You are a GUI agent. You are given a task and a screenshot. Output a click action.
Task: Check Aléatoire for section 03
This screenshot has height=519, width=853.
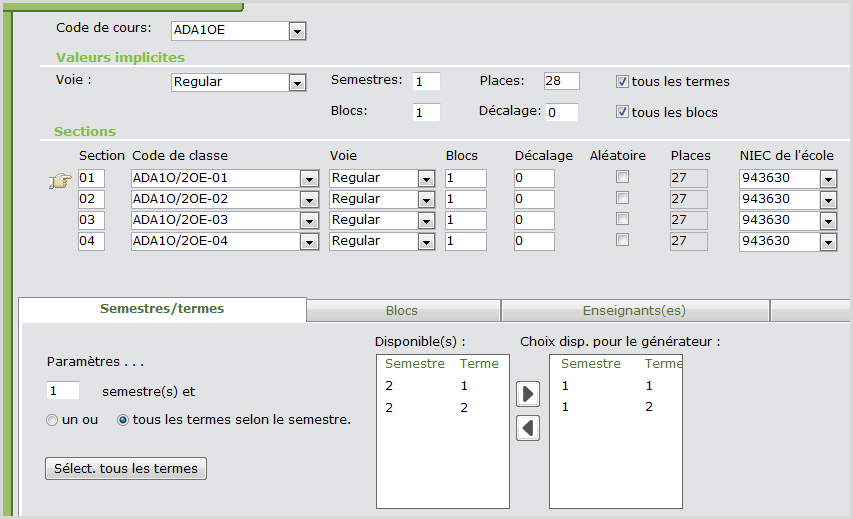622,220
